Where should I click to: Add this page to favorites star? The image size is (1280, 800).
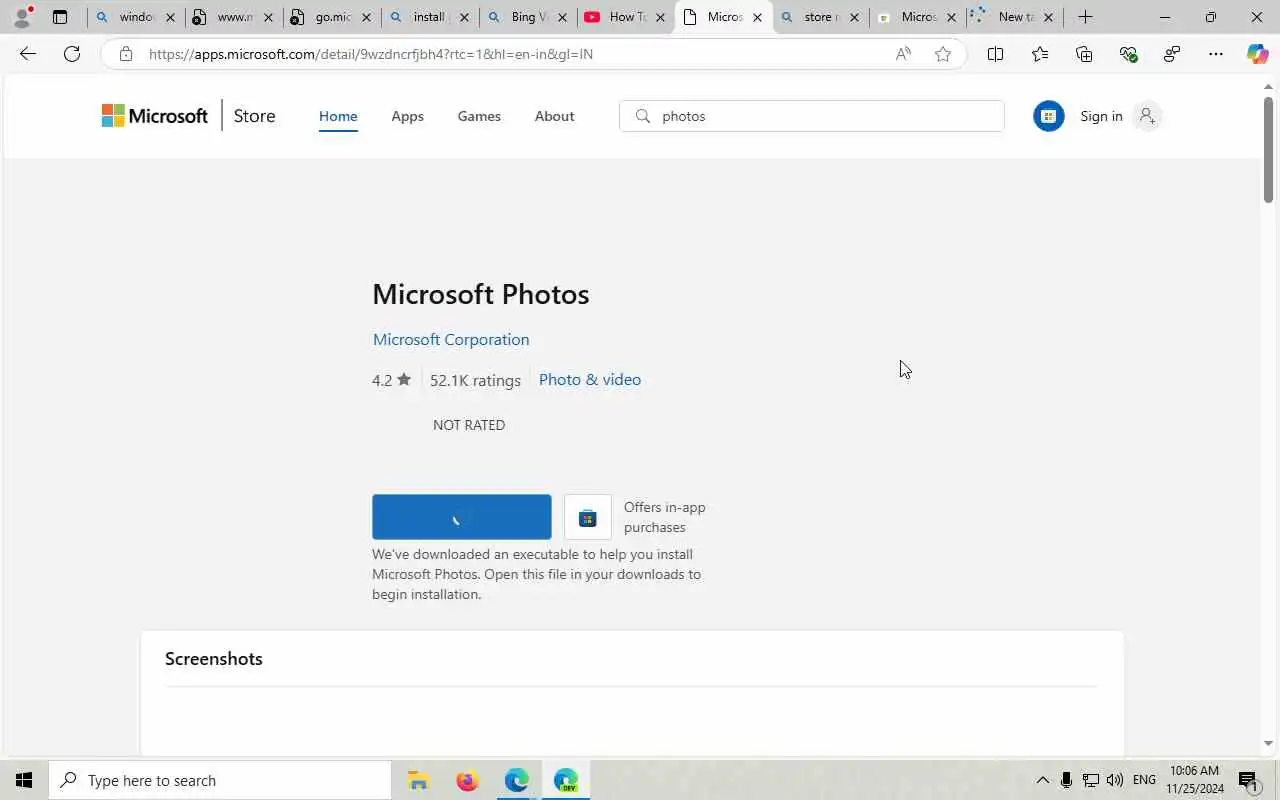coord(942,54)
